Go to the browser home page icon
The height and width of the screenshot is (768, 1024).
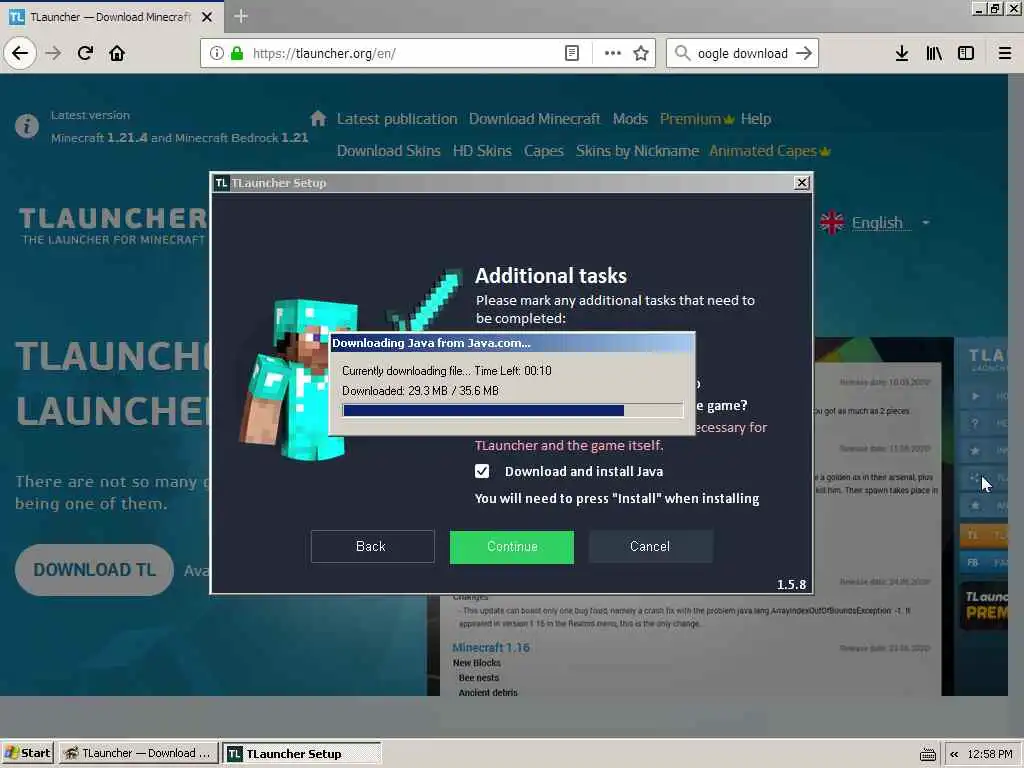coord(117,53)
